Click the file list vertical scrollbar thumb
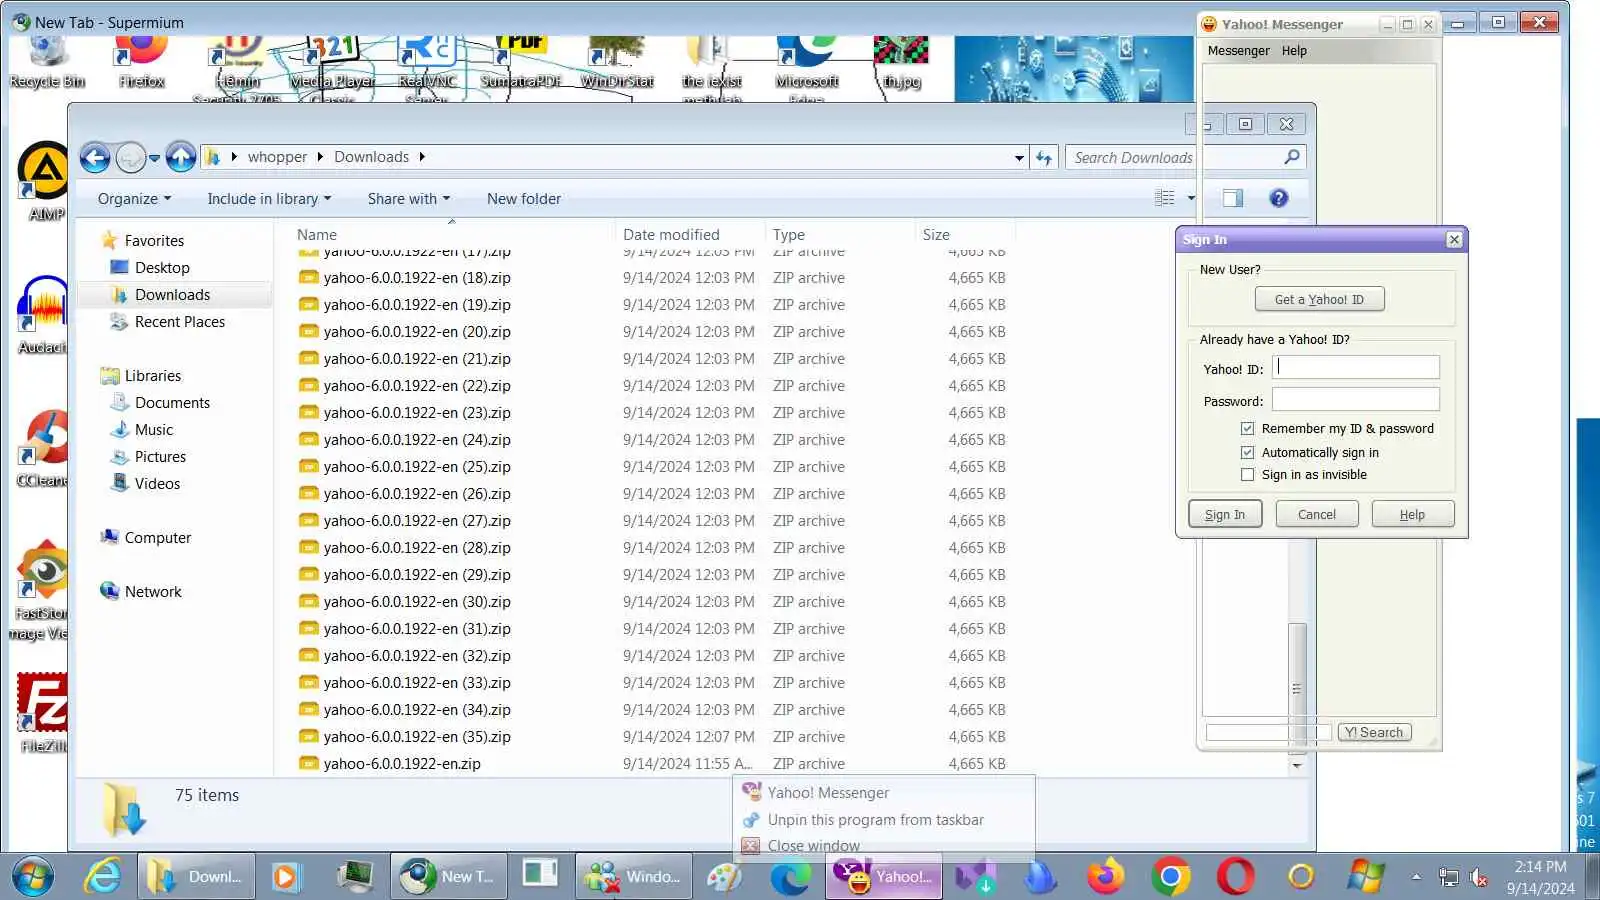 [1297, 689]
